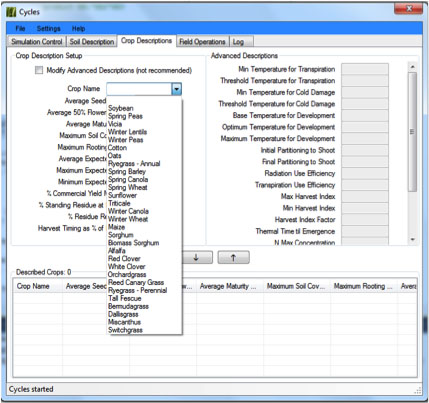This screenshot has height=403, width=429.
Task: Collapse the Crop Name dropdown arrow
Action: pyautogui.click(x=177, y=89)
